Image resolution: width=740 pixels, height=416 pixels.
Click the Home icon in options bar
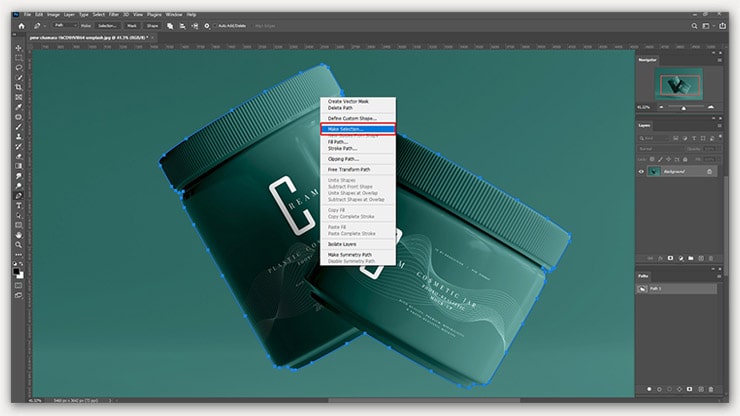20,25
